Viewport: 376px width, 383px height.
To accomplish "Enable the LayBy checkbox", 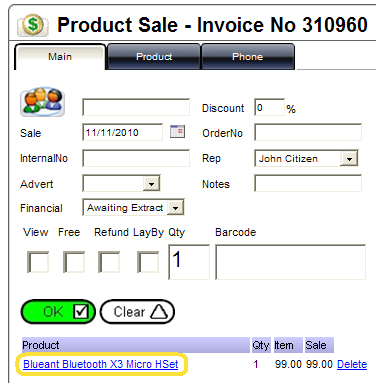I will click(x=148, y=262).
